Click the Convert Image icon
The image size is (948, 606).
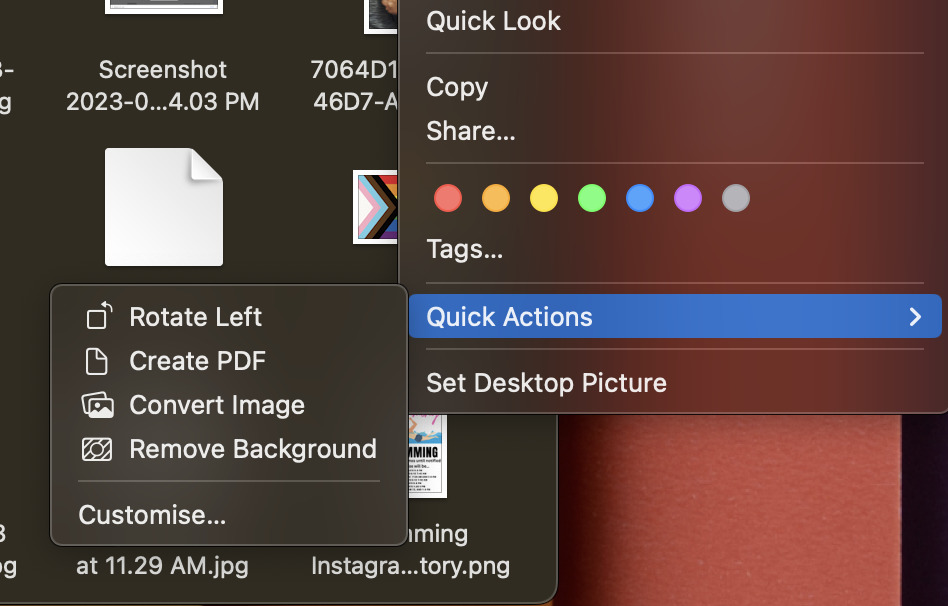(97, 405)
